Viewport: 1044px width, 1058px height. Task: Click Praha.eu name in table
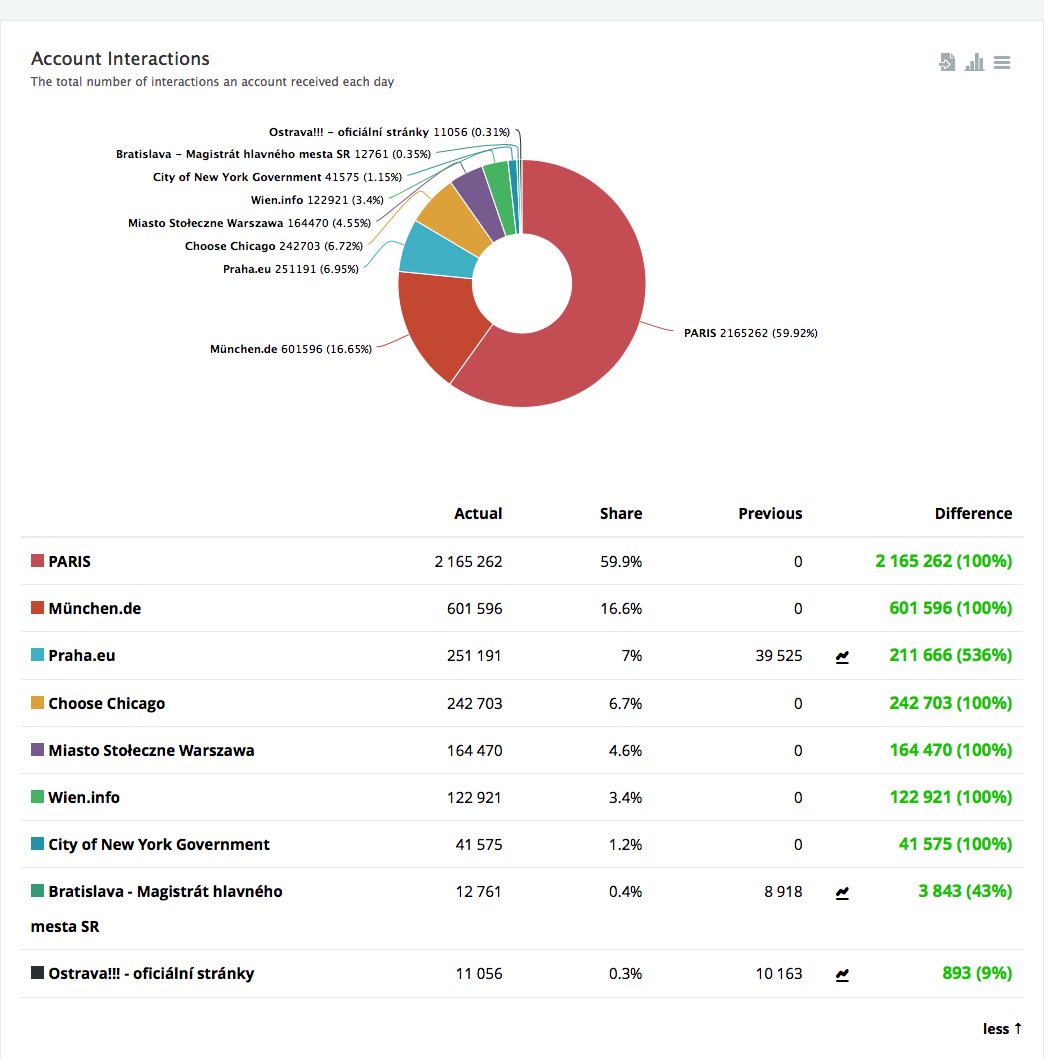point(82,656)
